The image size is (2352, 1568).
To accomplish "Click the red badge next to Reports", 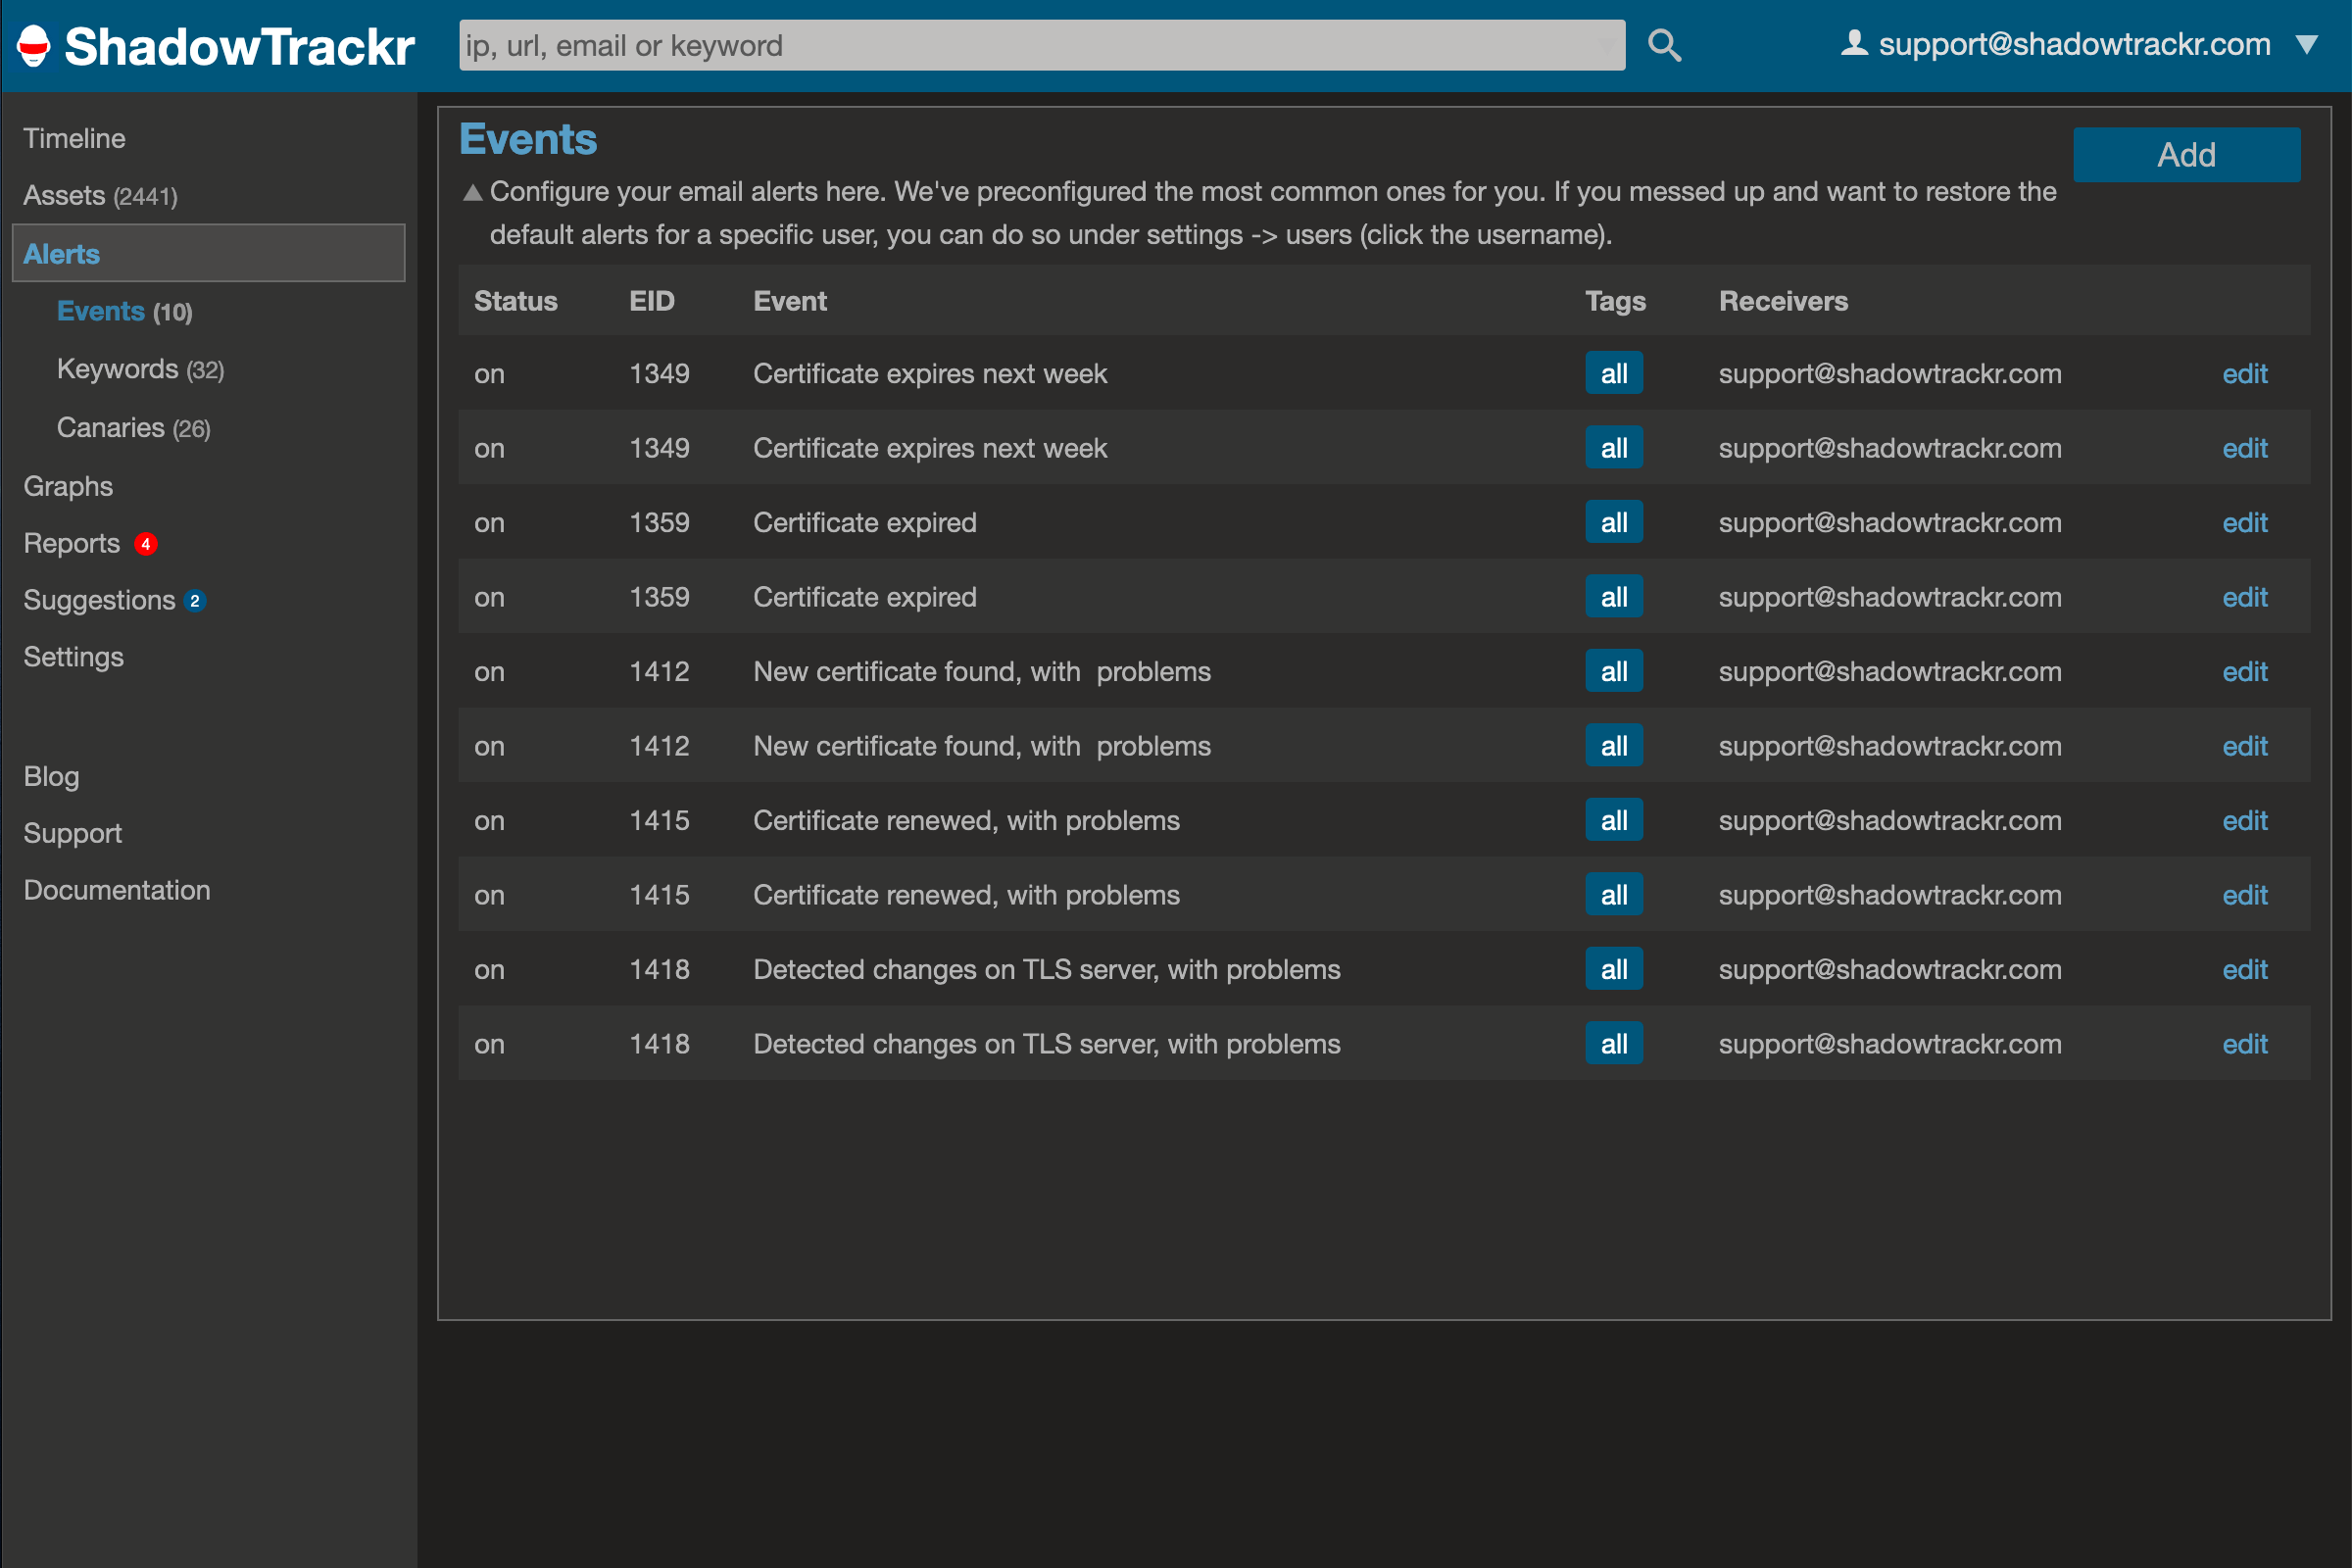I will click(x=145, y=544).
